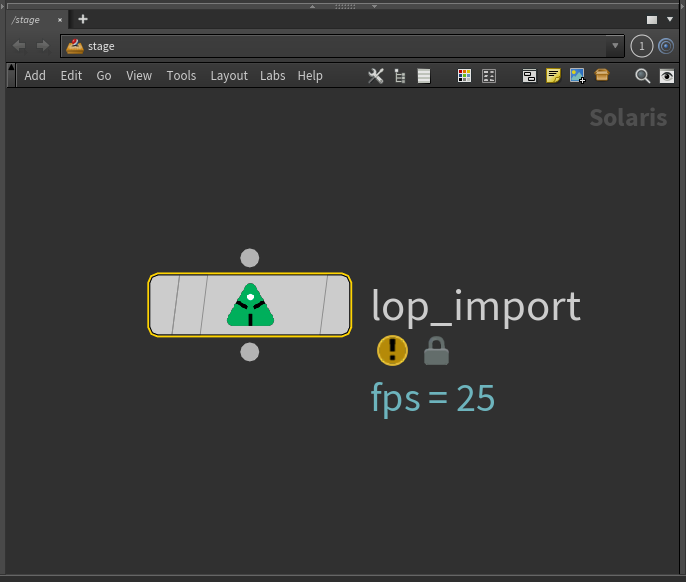The height and width of the screenshot is (582, 686).
Task: Open the Labs menu
Action: click(x=273, y=76)
